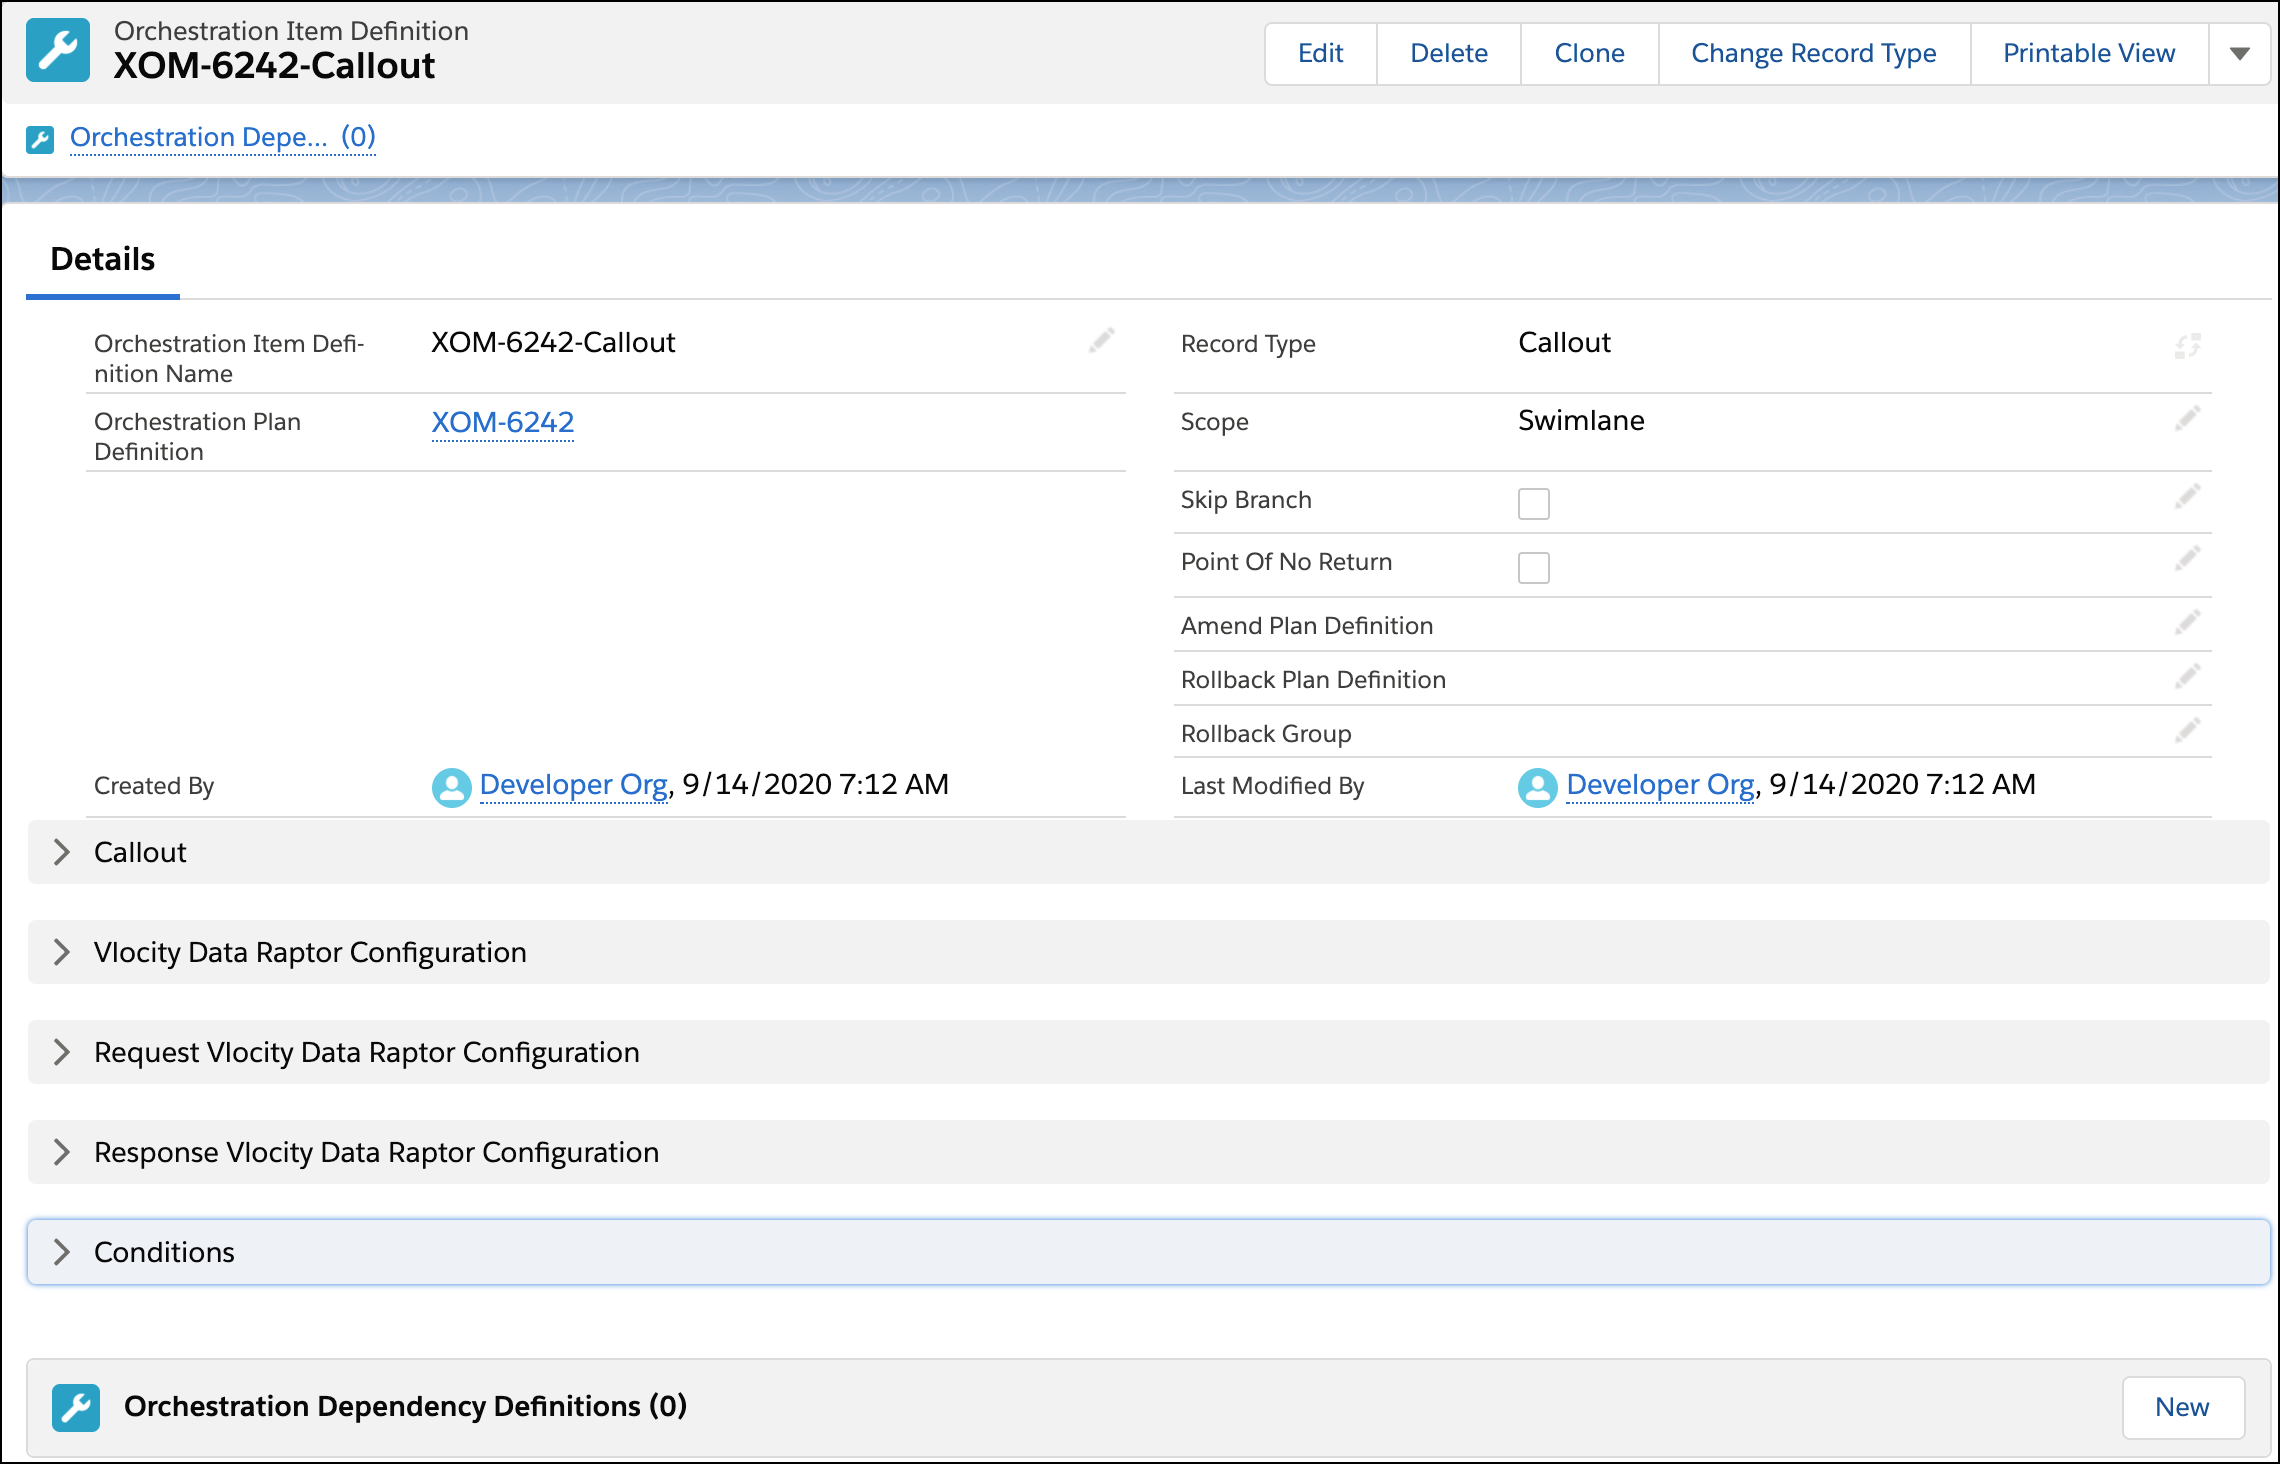This screenshot has height=1464, width=2280.
Task: Click the Printable View button
Action: 2089,54
